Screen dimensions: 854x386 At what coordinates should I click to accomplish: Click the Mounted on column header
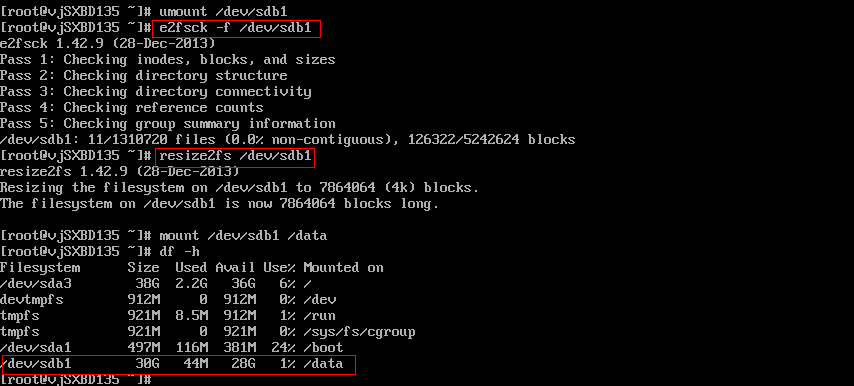343,268
